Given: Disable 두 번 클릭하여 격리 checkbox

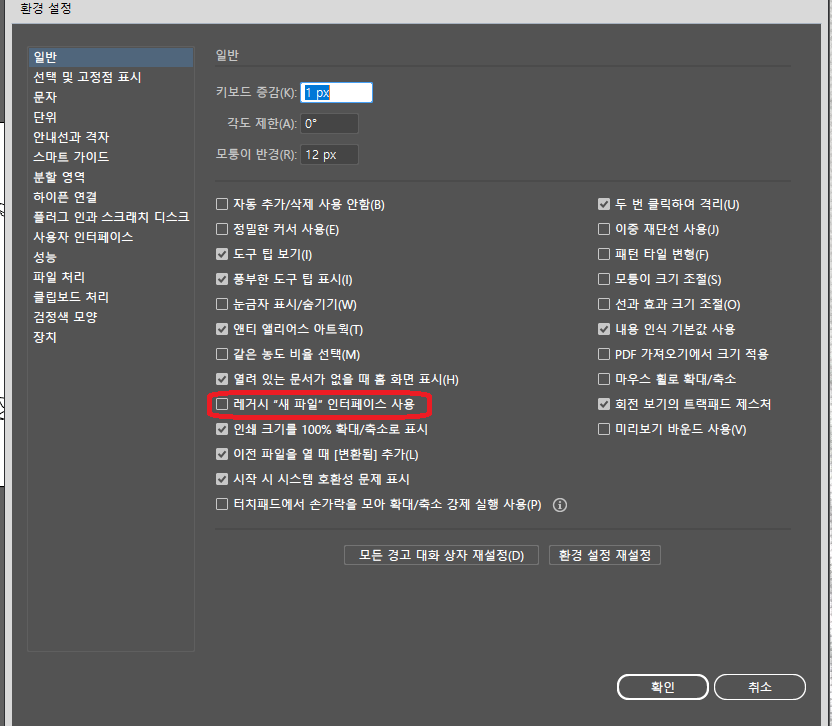Looking at the screenshot, I should pos(604,204).
